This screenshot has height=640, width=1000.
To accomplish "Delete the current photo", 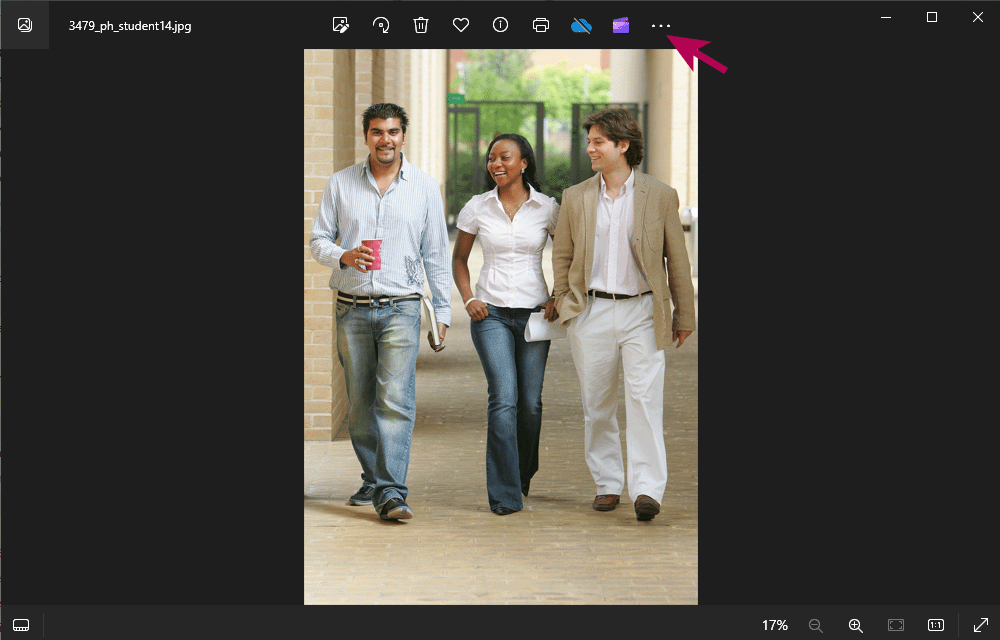I will pos(421,25).
